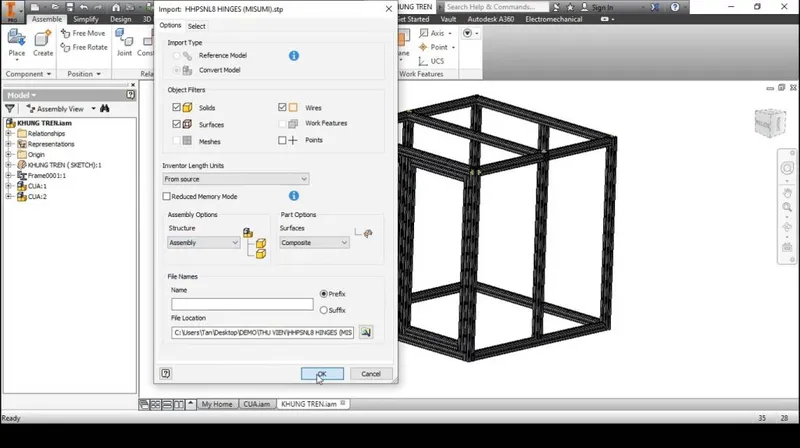Open the browser filter funnel icon
The image size is (800, 448).
coord(10,109)
